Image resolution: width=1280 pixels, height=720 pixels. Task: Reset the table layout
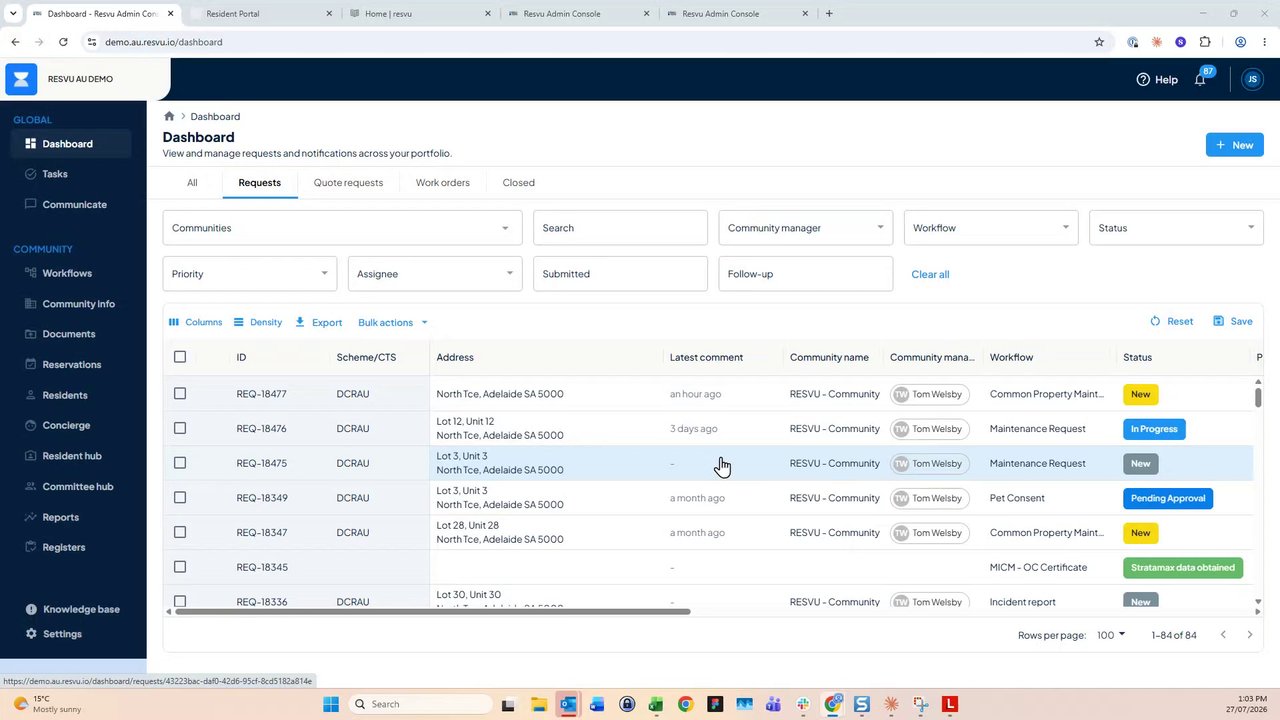click(1171, 321)
